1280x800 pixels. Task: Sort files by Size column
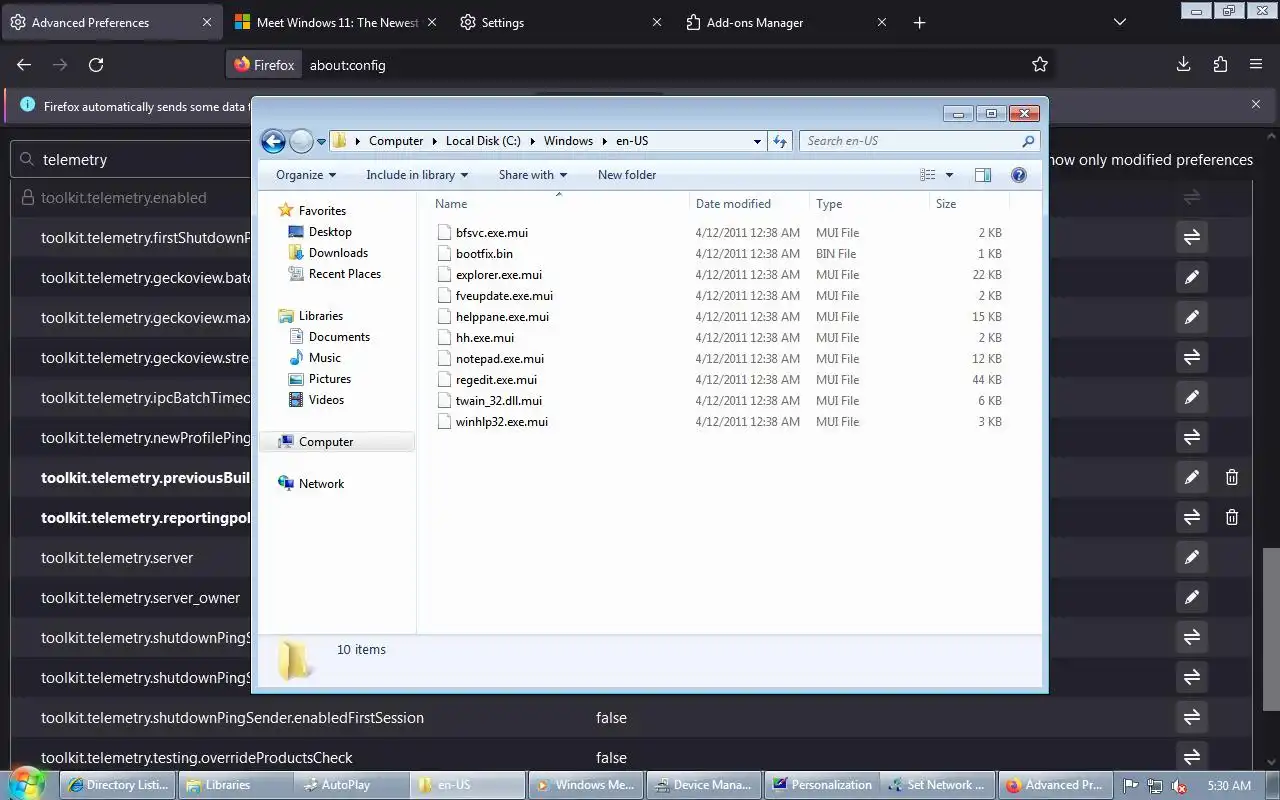point(970,203)
